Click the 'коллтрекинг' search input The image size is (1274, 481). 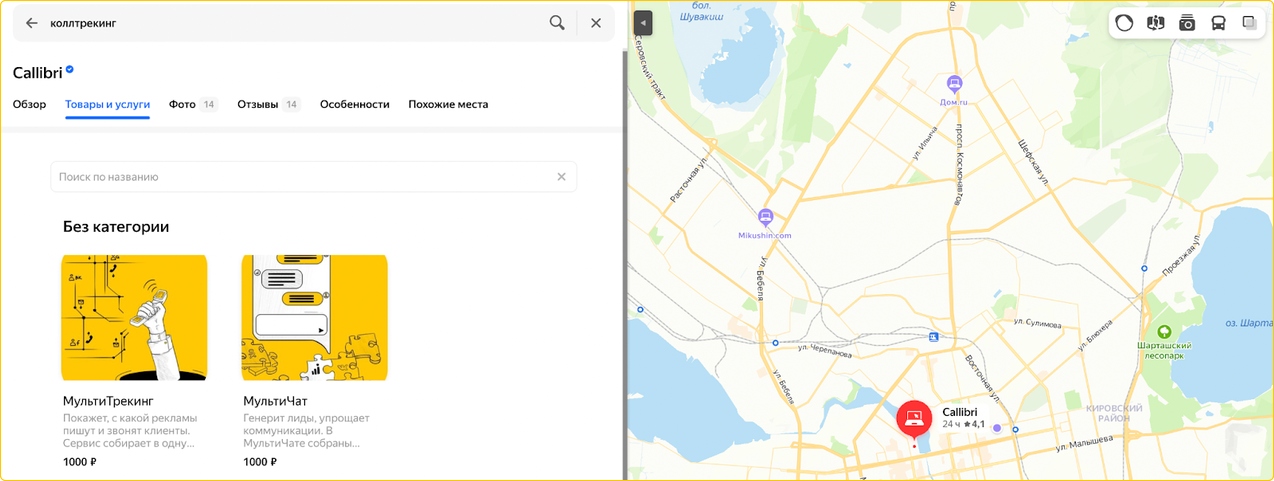290,23
